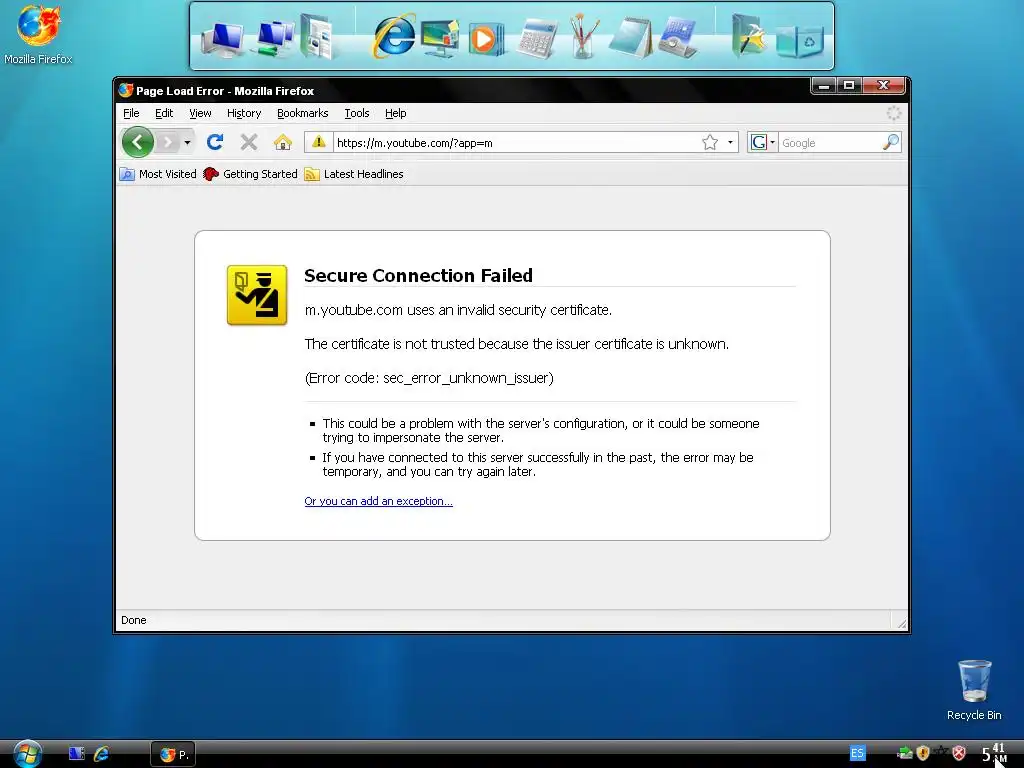The image size is (1024, 768).
Task: Click the ES language indicator in the tray
Action: click(x=857, y=753)
